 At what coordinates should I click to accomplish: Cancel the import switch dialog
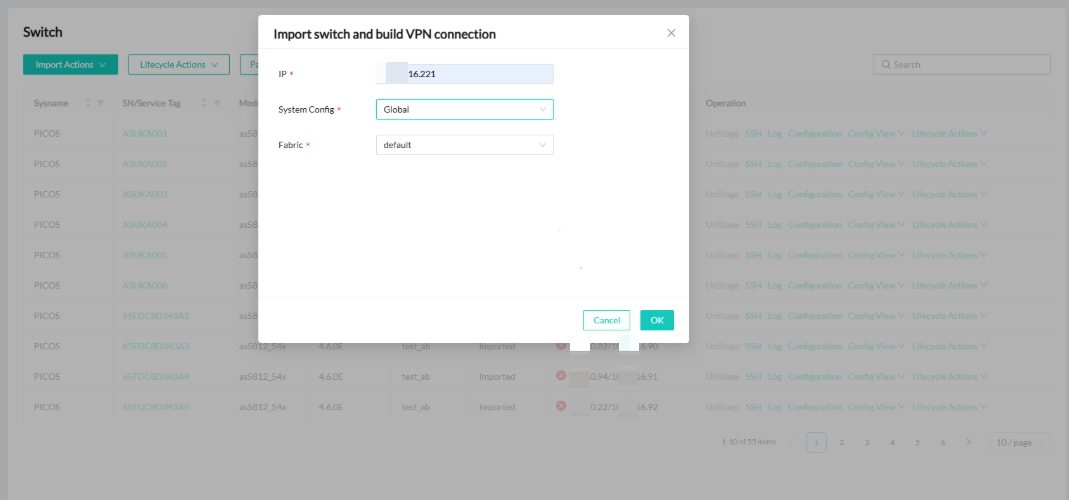(606, 320)
